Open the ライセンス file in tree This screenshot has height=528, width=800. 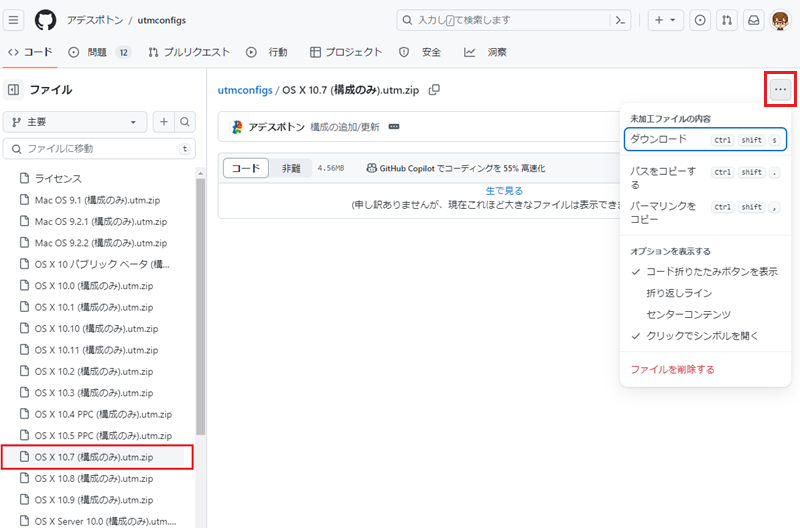tap(58, 179)
